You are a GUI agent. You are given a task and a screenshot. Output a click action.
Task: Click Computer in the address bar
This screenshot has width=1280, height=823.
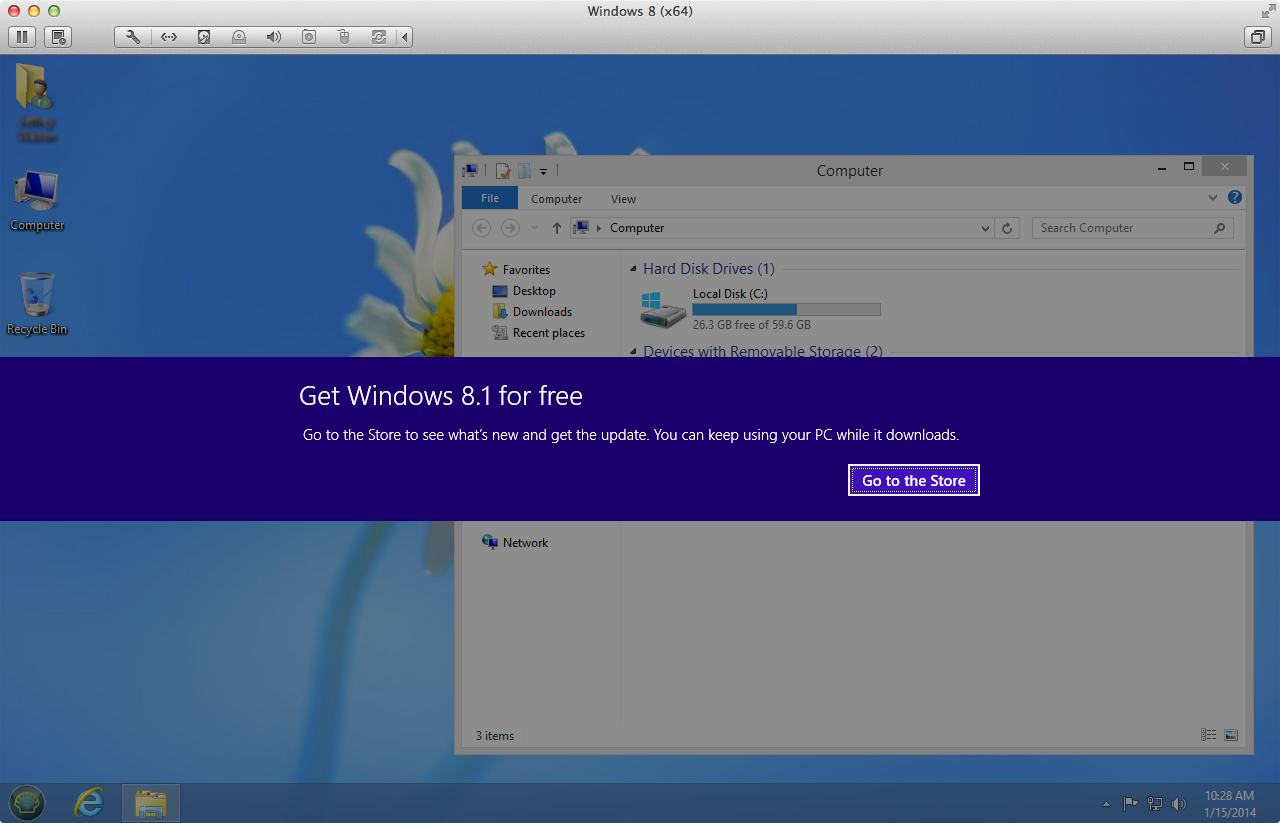637,228
